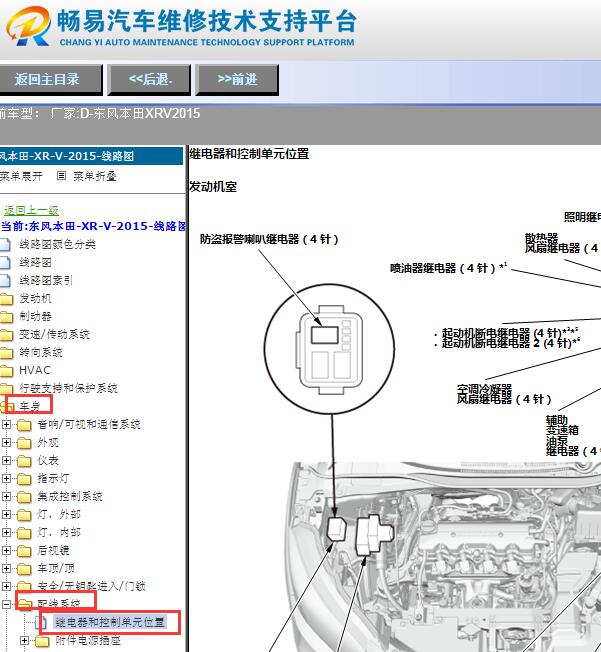Select 菜单折叠 to collapse the menu
Viewport: 601px width, 652px height.
[94, 176]
